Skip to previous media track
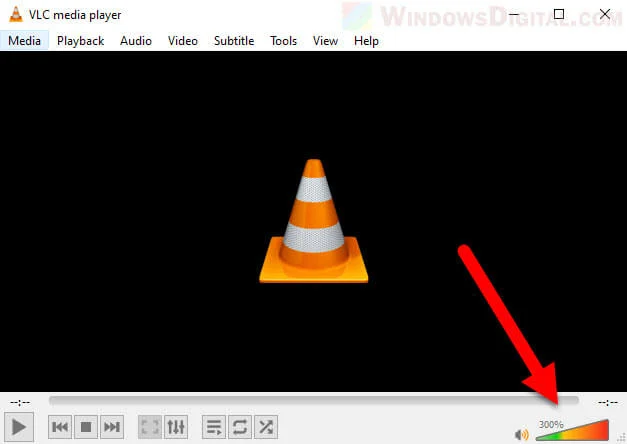This screenshot has width=627, height=444. [x=60, y=427]
